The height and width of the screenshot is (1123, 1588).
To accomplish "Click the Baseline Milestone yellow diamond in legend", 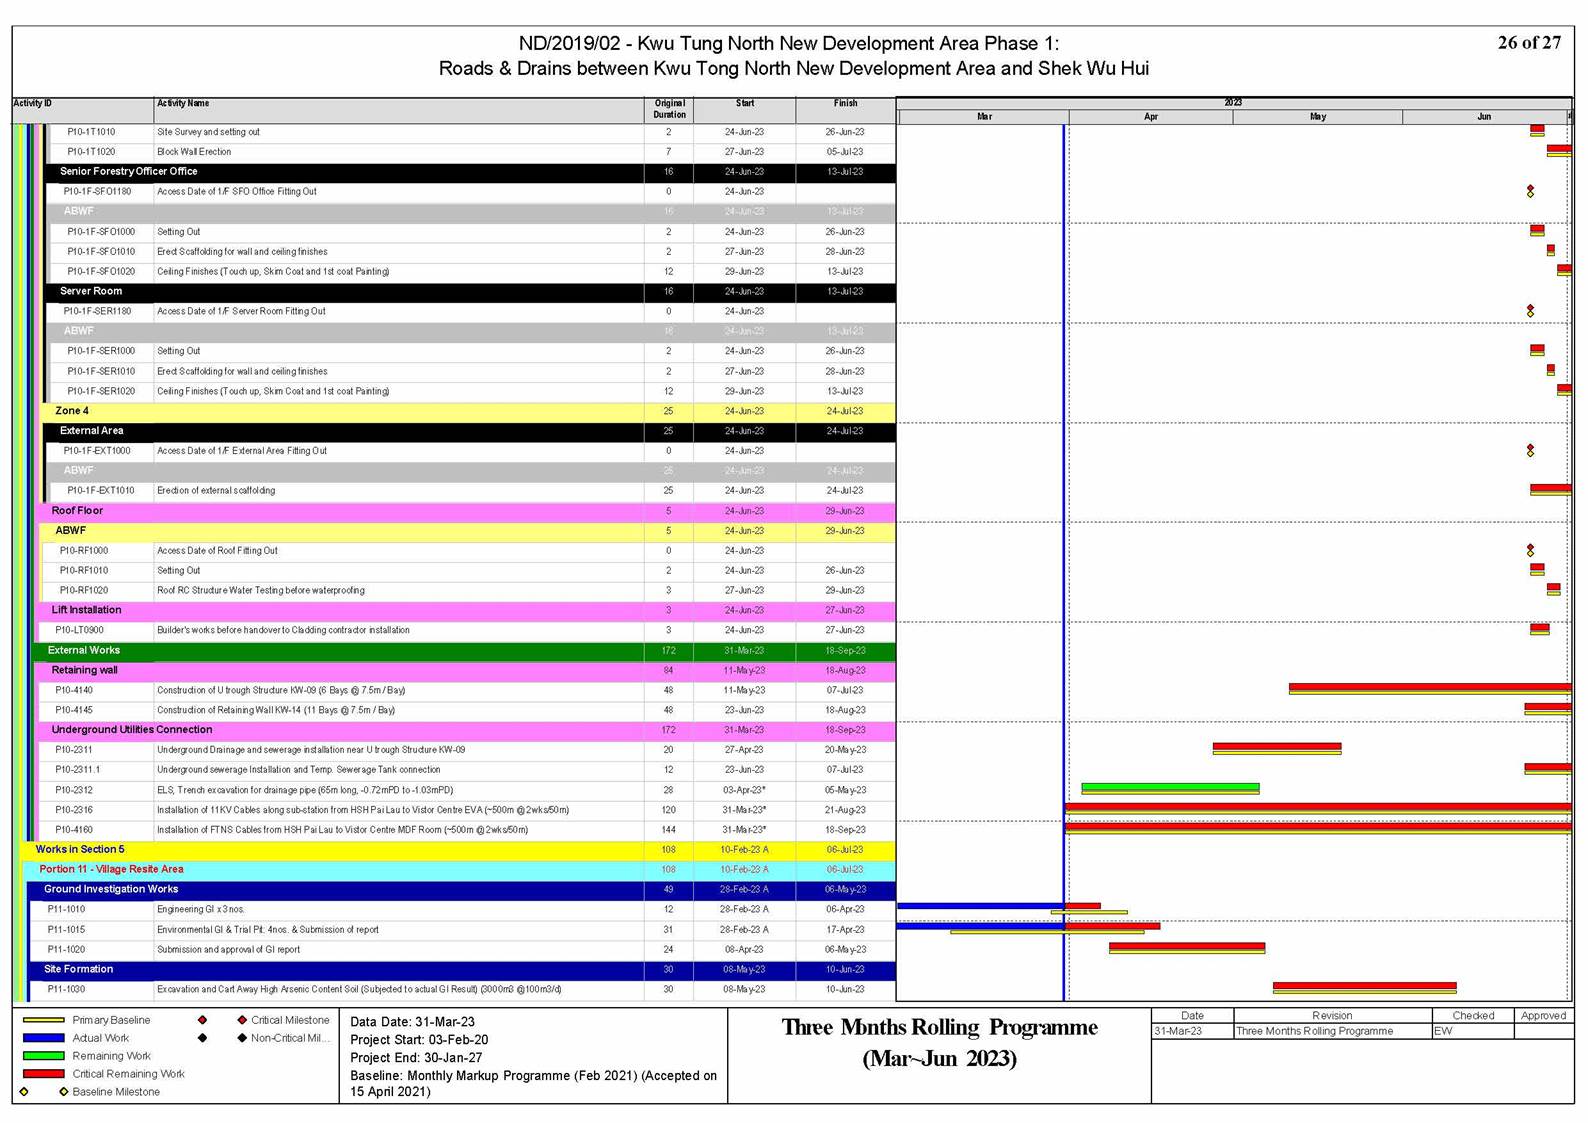I will [x=63, y=1092].
